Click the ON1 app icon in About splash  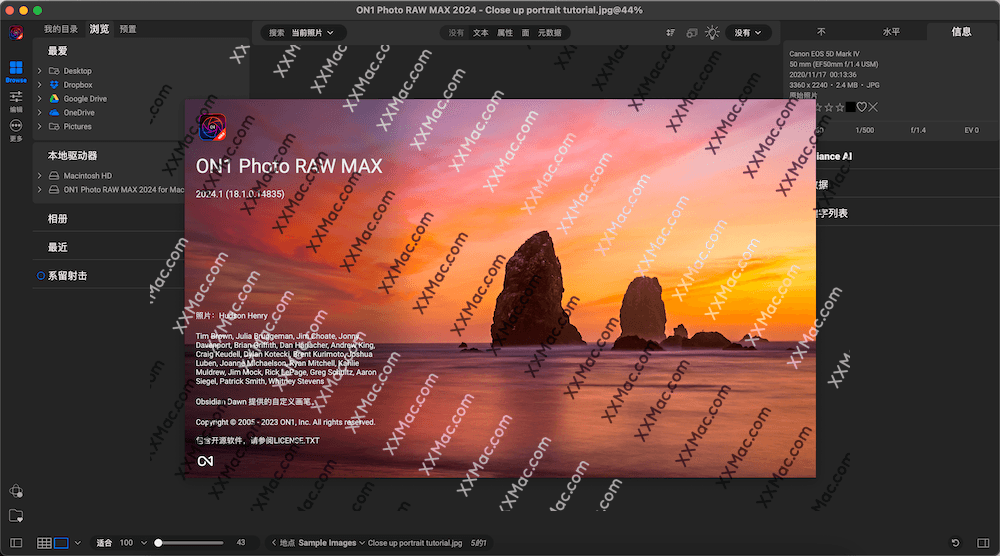pos(212,127)
